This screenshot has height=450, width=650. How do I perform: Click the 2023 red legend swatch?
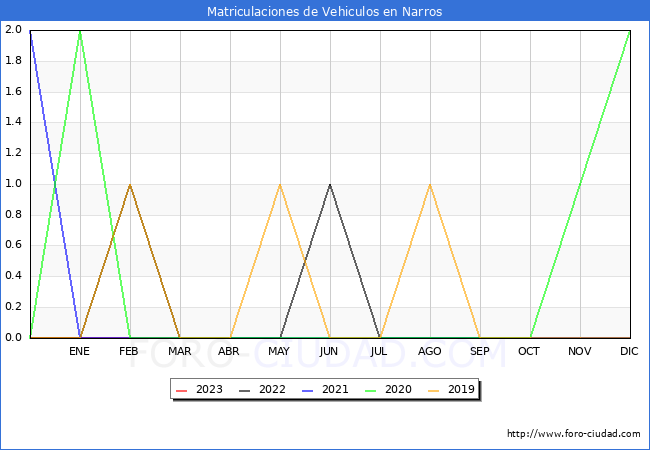[x=182, y=390]
